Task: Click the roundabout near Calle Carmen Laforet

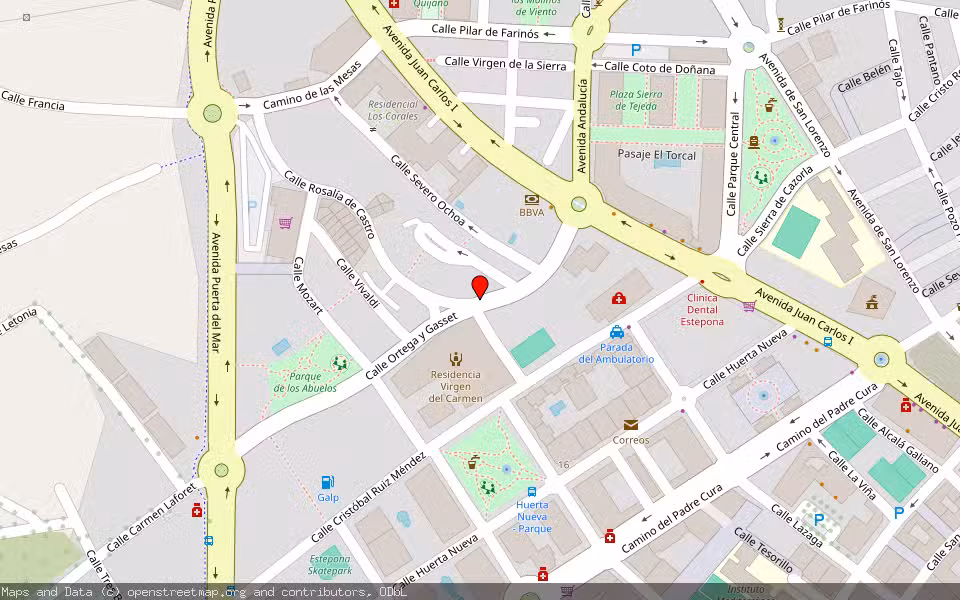Action: click(222, 470)
